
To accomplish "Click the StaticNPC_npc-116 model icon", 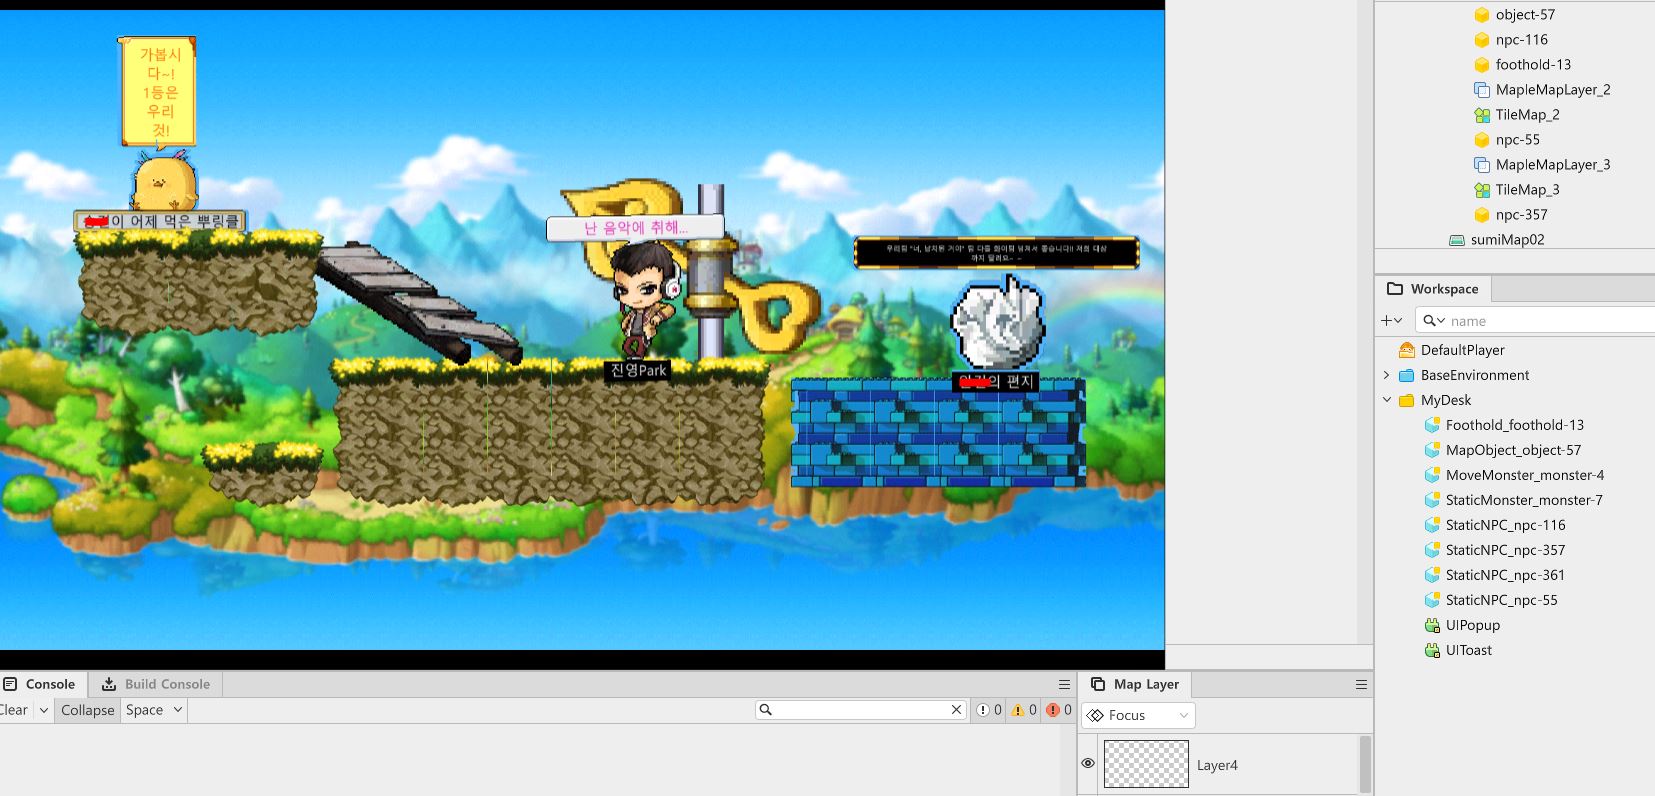I will click(x=1432, y=525).
